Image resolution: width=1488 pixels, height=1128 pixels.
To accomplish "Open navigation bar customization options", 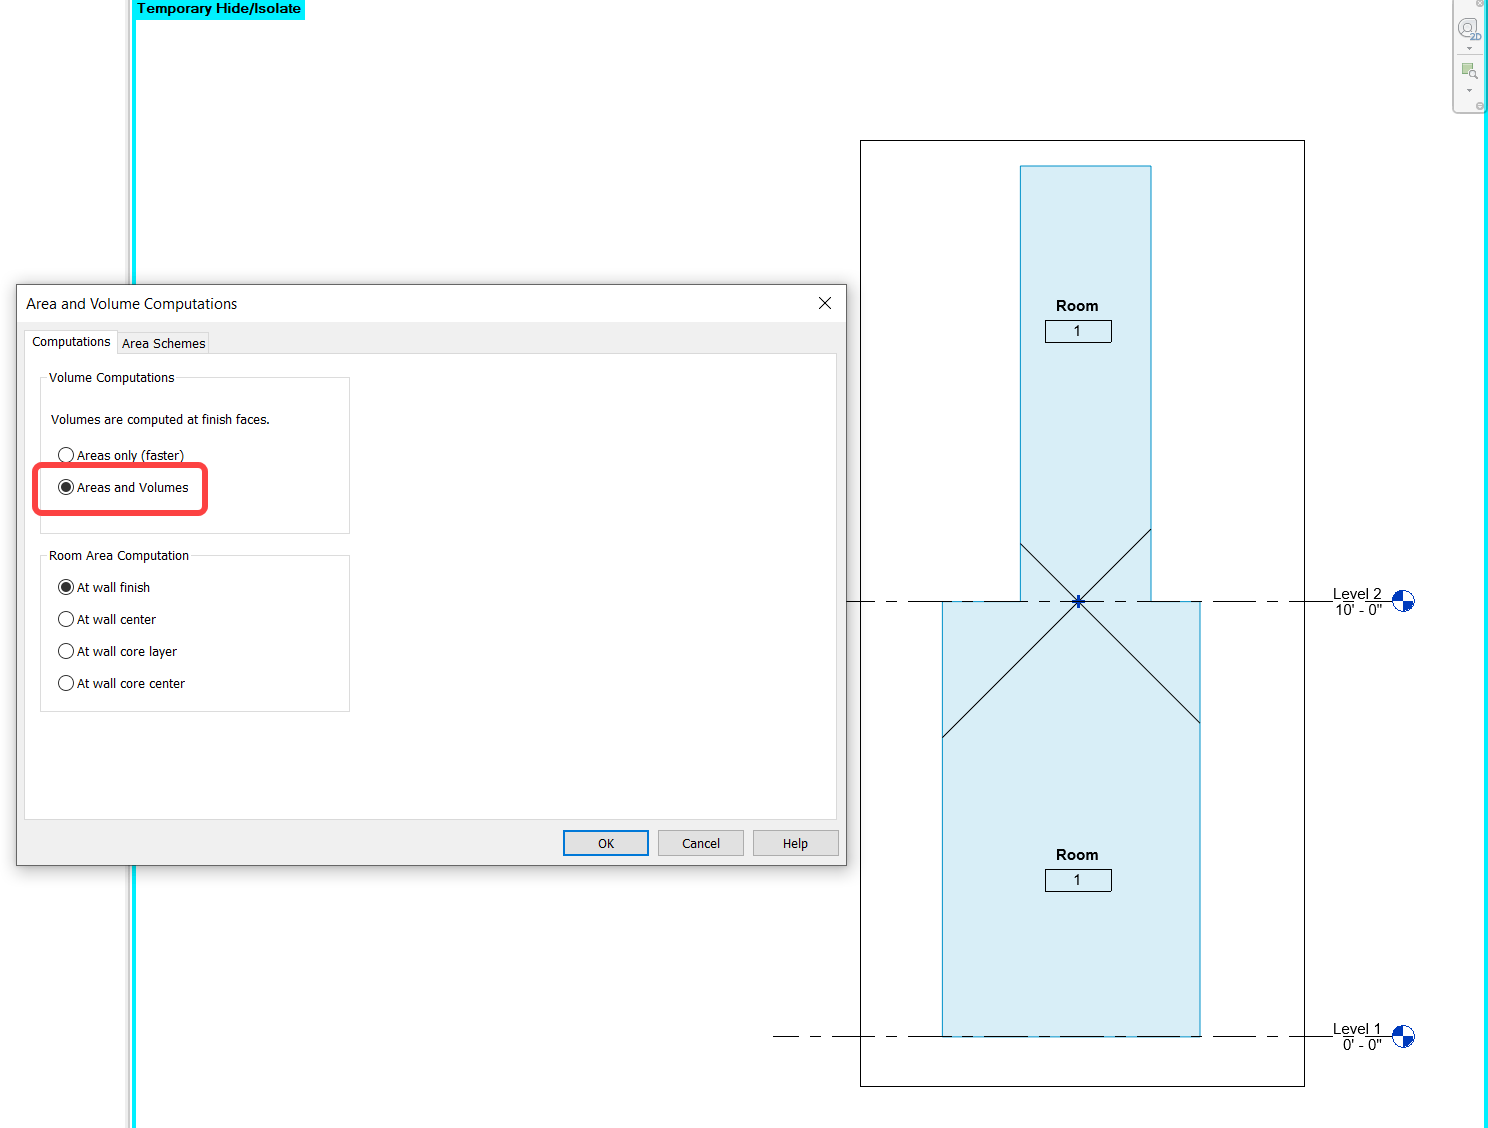I will (1480, 105).
